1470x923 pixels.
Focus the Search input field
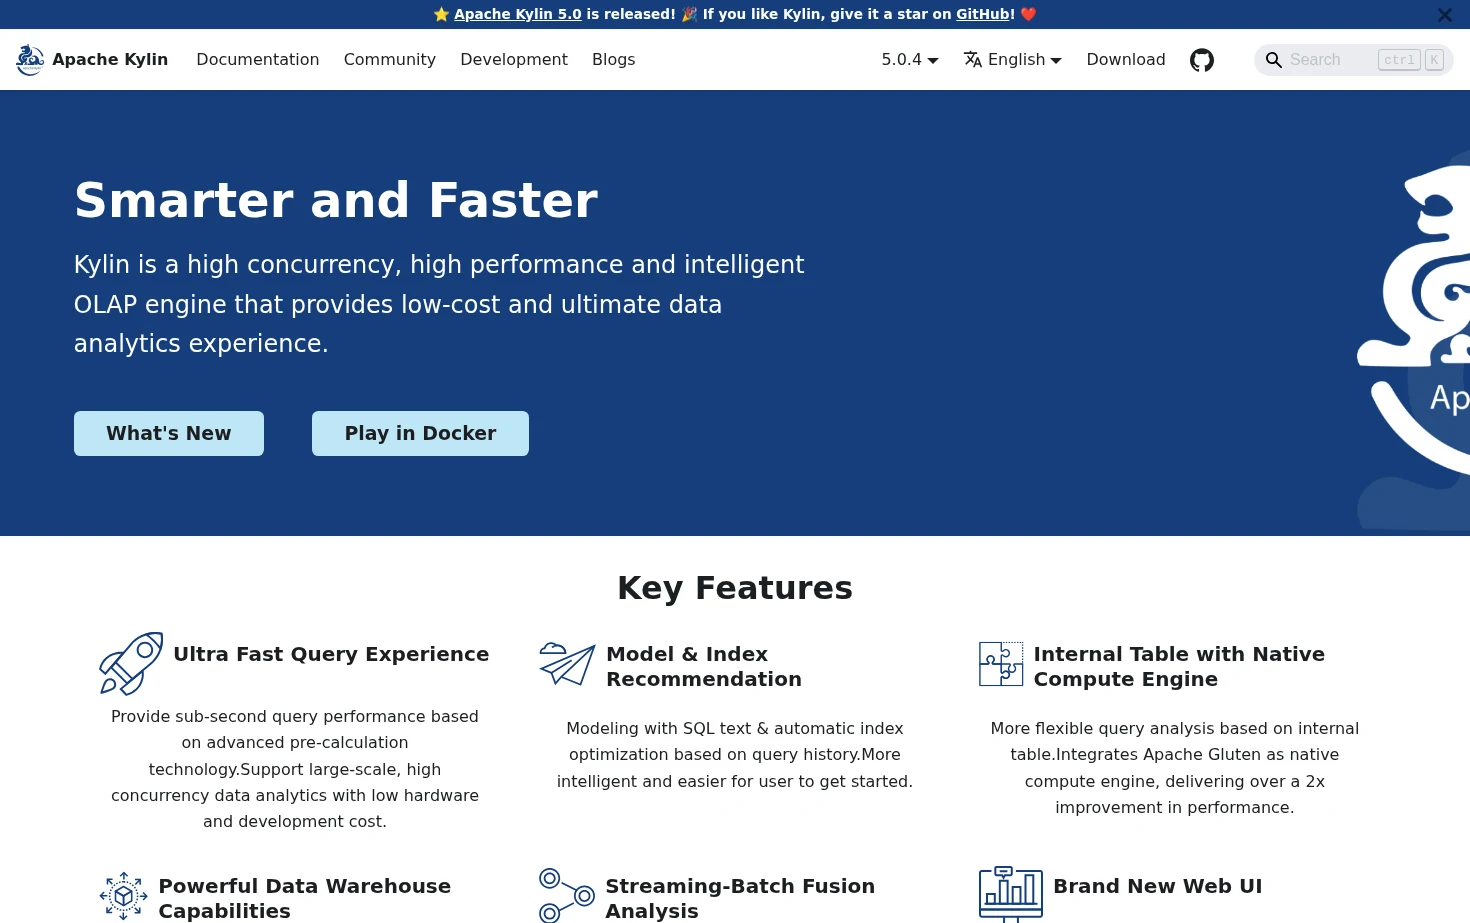[1354, 60]
